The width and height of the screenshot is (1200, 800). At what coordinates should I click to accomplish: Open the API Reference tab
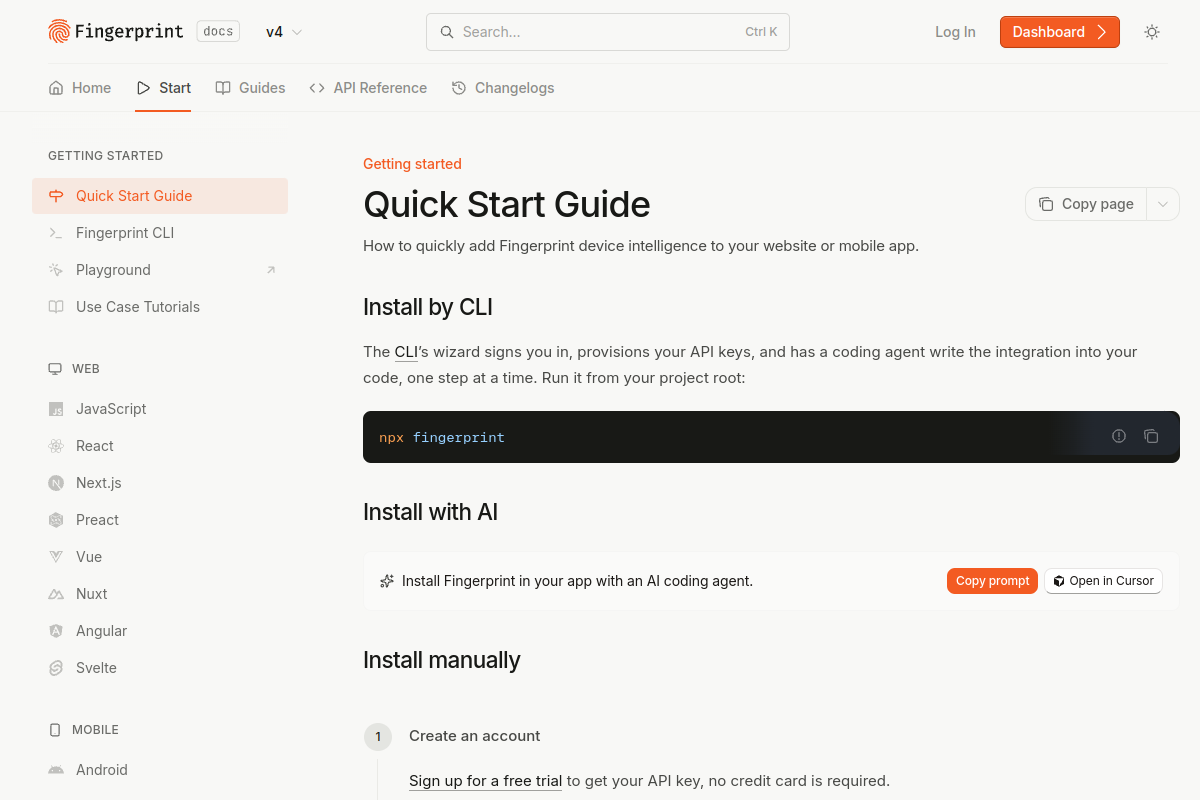[x=368, y=88]
